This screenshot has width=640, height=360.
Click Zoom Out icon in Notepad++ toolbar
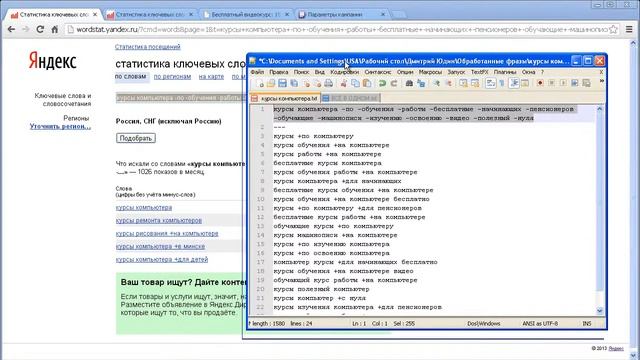(x=449, y=83)
